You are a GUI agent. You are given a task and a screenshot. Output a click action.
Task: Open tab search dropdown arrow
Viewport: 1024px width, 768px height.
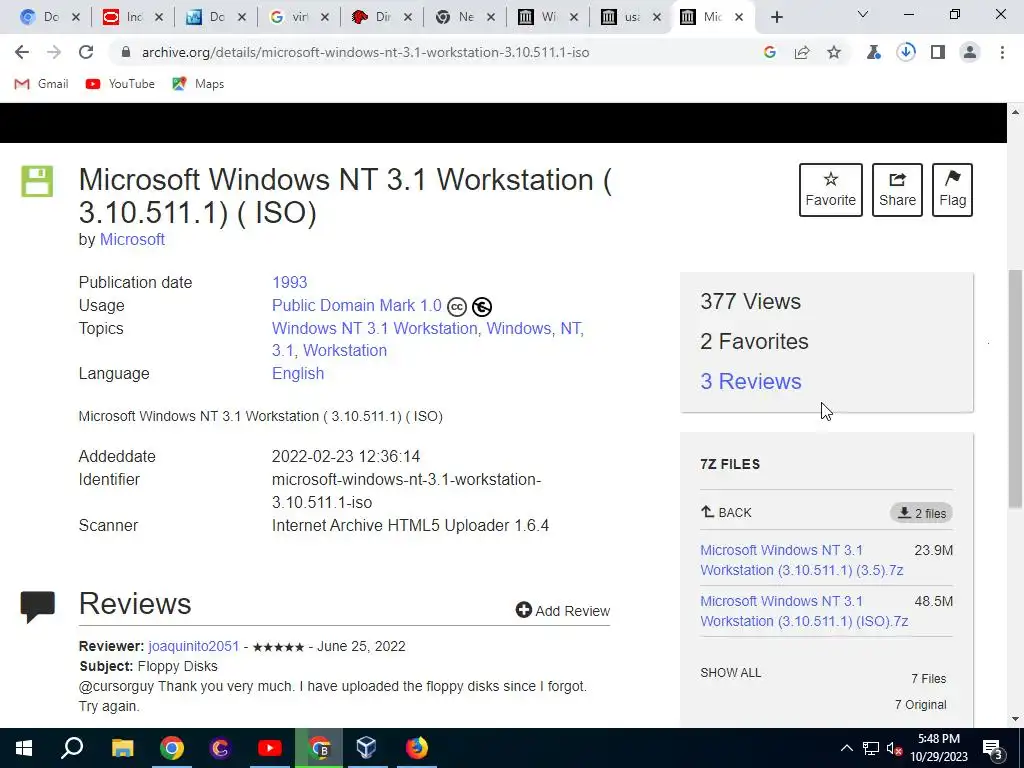pos(863,14)
